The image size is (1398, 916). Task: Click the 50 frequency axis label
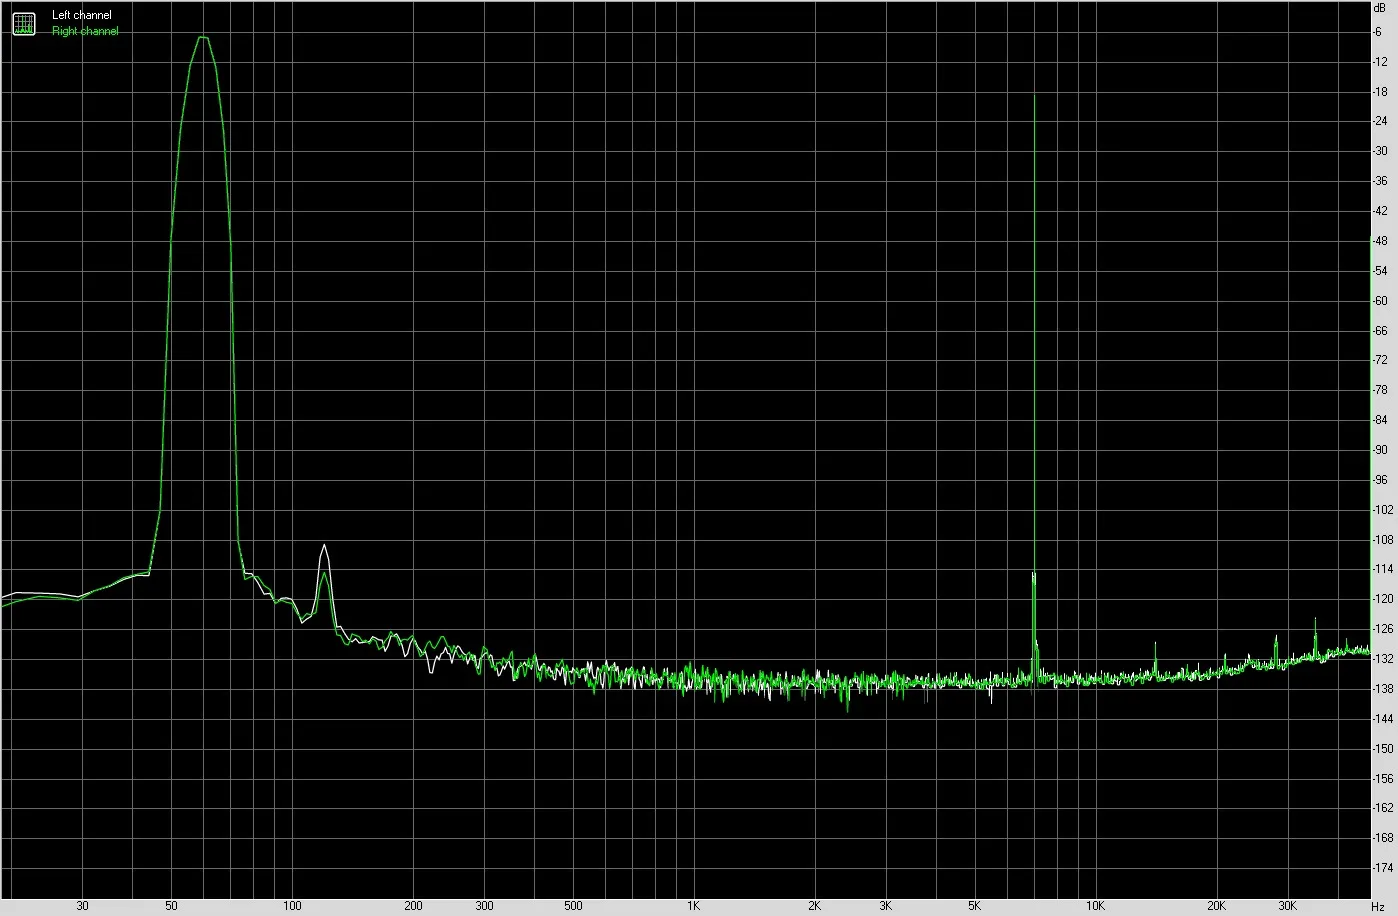171,906
